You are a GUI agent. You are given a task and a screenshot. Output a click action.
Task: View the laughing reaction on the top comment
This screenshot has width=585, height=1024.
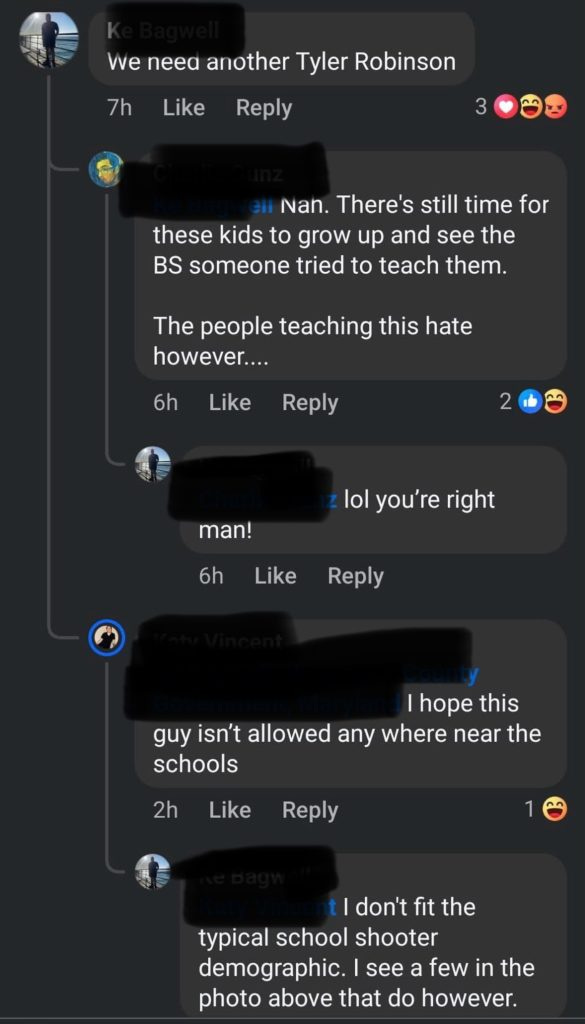coord(530,107)
